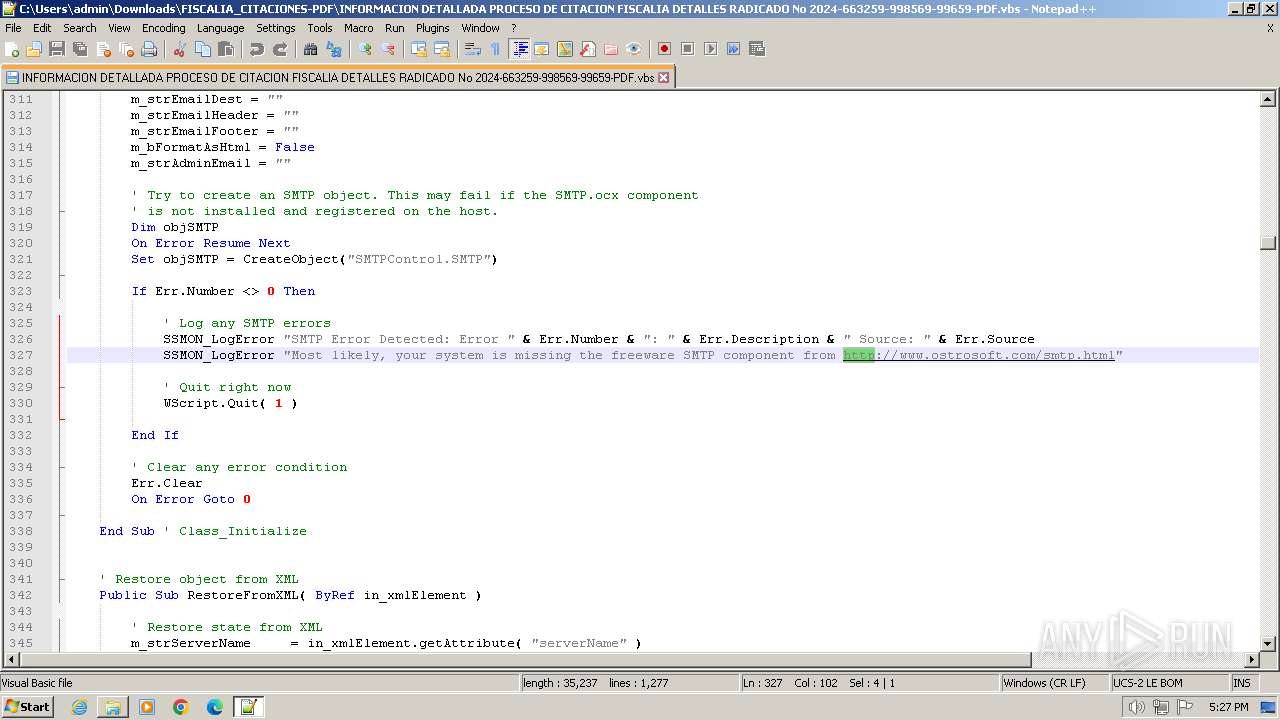1280x720 pixels.
Task: Undo the last edit via the toolbar
Action: pyautogui.click(x=256, y=49)
